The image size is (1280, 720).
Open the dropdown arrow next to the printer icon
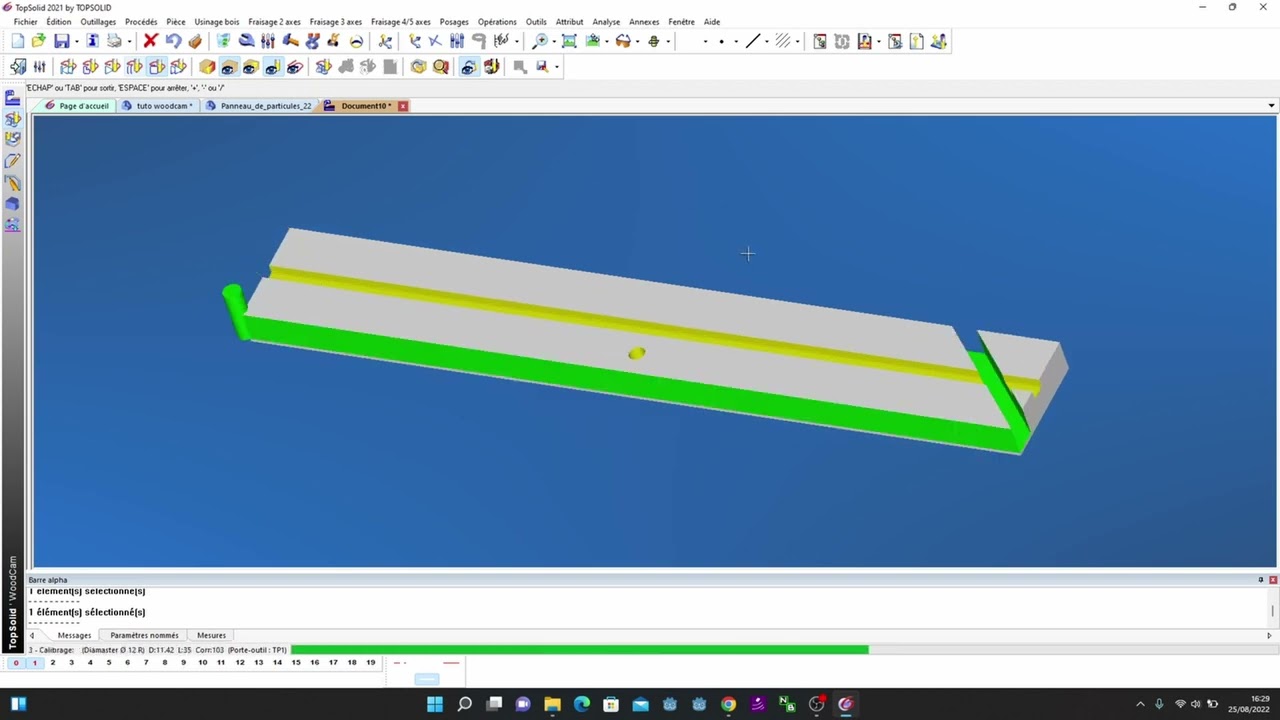pyautogui.click(x=129, y=42)
